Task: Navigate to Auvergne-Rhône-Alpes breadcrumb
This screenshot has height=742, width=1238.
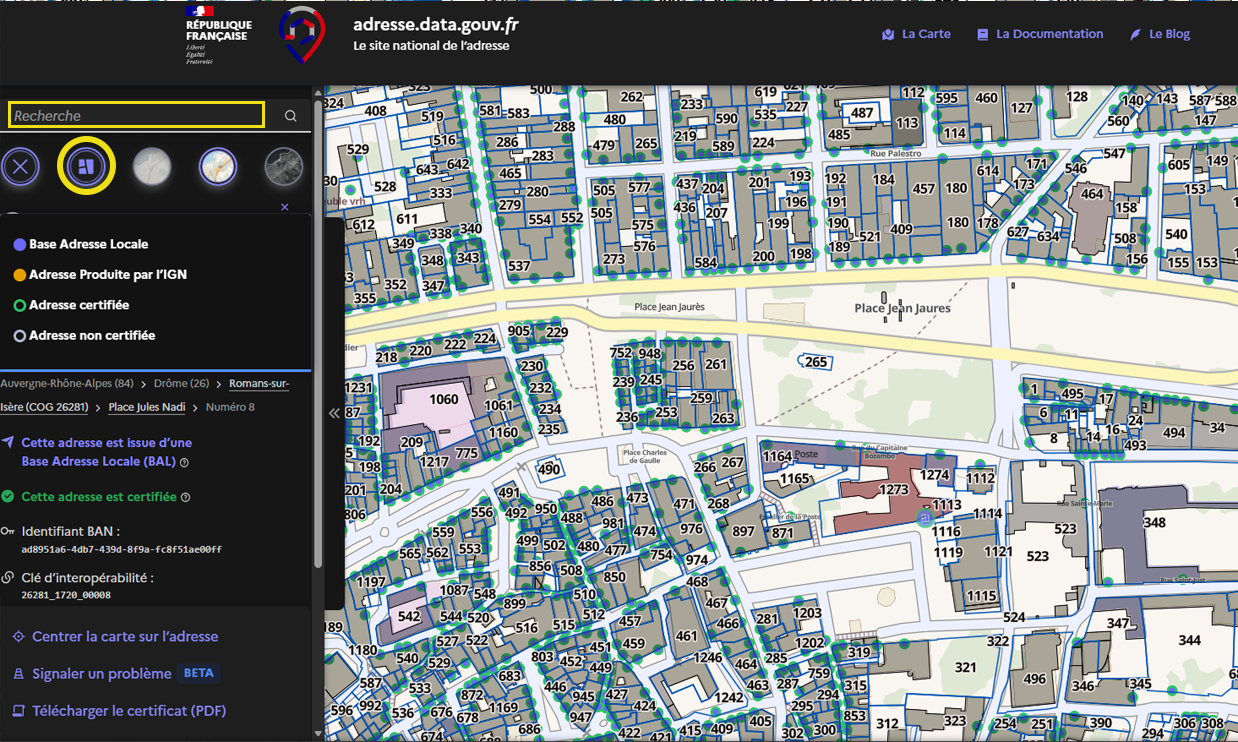Action: (x=67, y=384)
